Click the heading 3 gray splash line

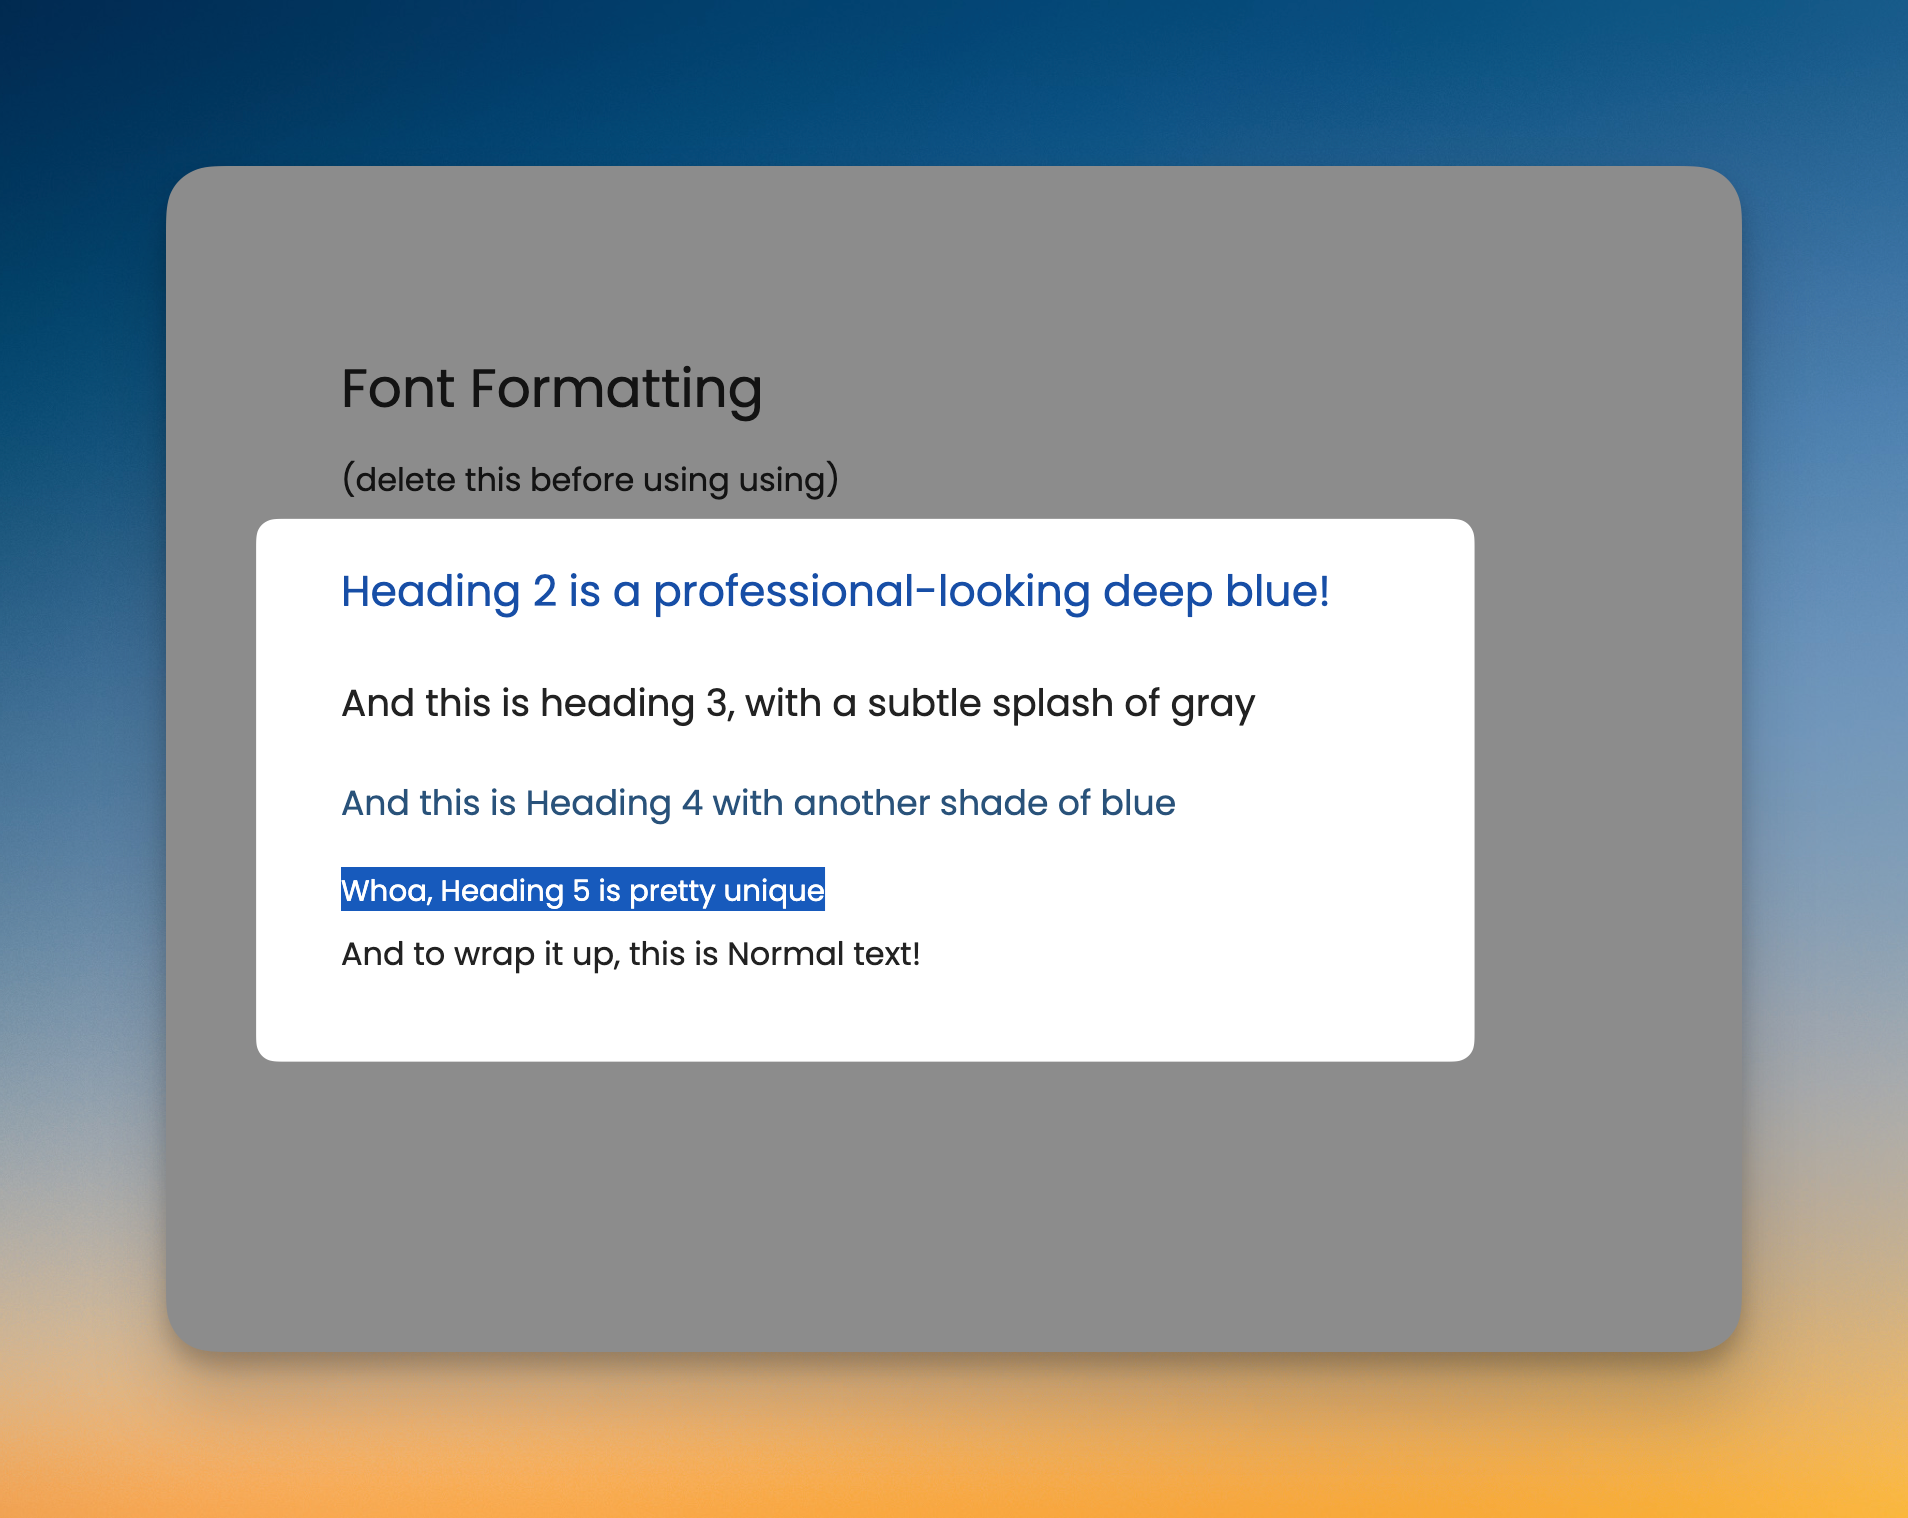click(798, 704)
